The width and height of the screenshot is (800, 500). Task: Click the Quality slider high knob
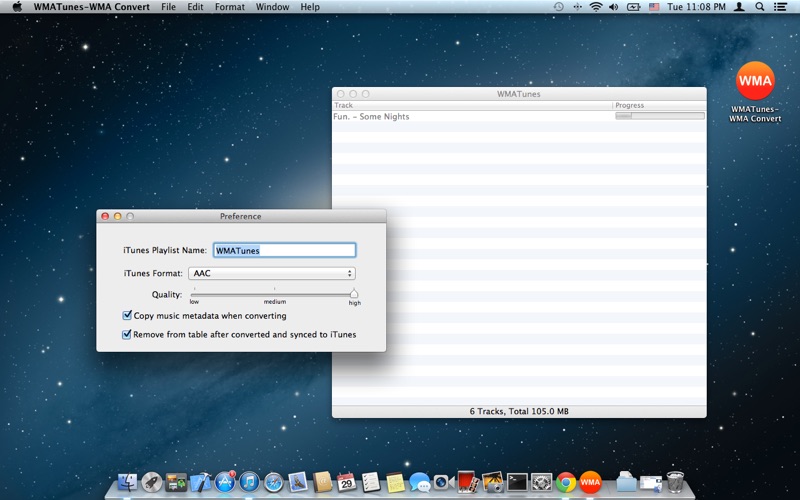click(354, 294)
